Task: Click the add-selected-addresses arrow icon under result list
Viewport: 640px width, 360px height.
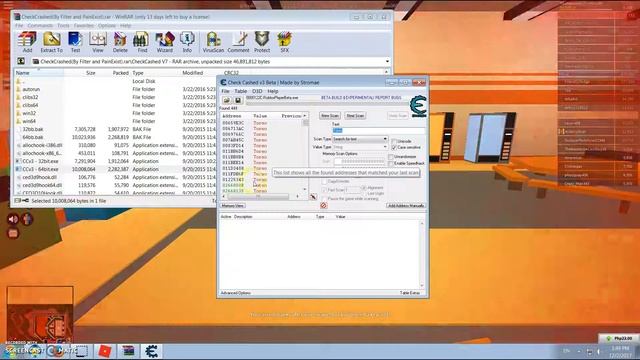Action: tap(313, 197)
